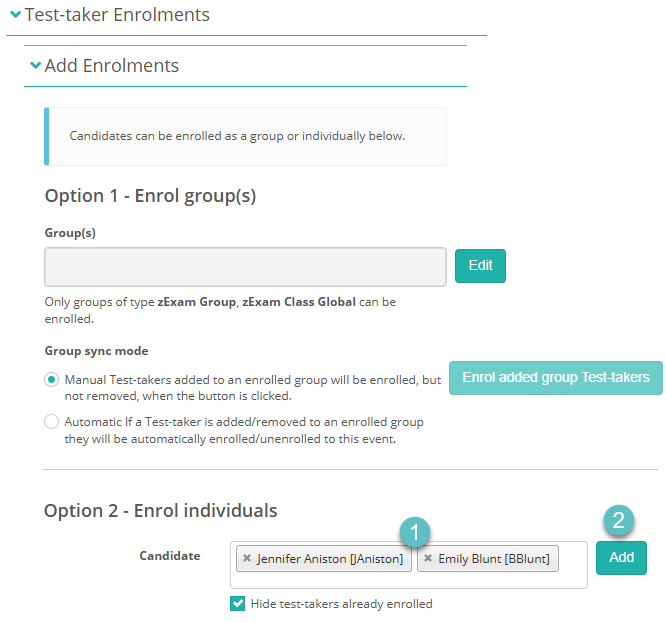Collapse Add Enrolments chevron icon
This screenshot has width=666, height=623.
(36, 66)
